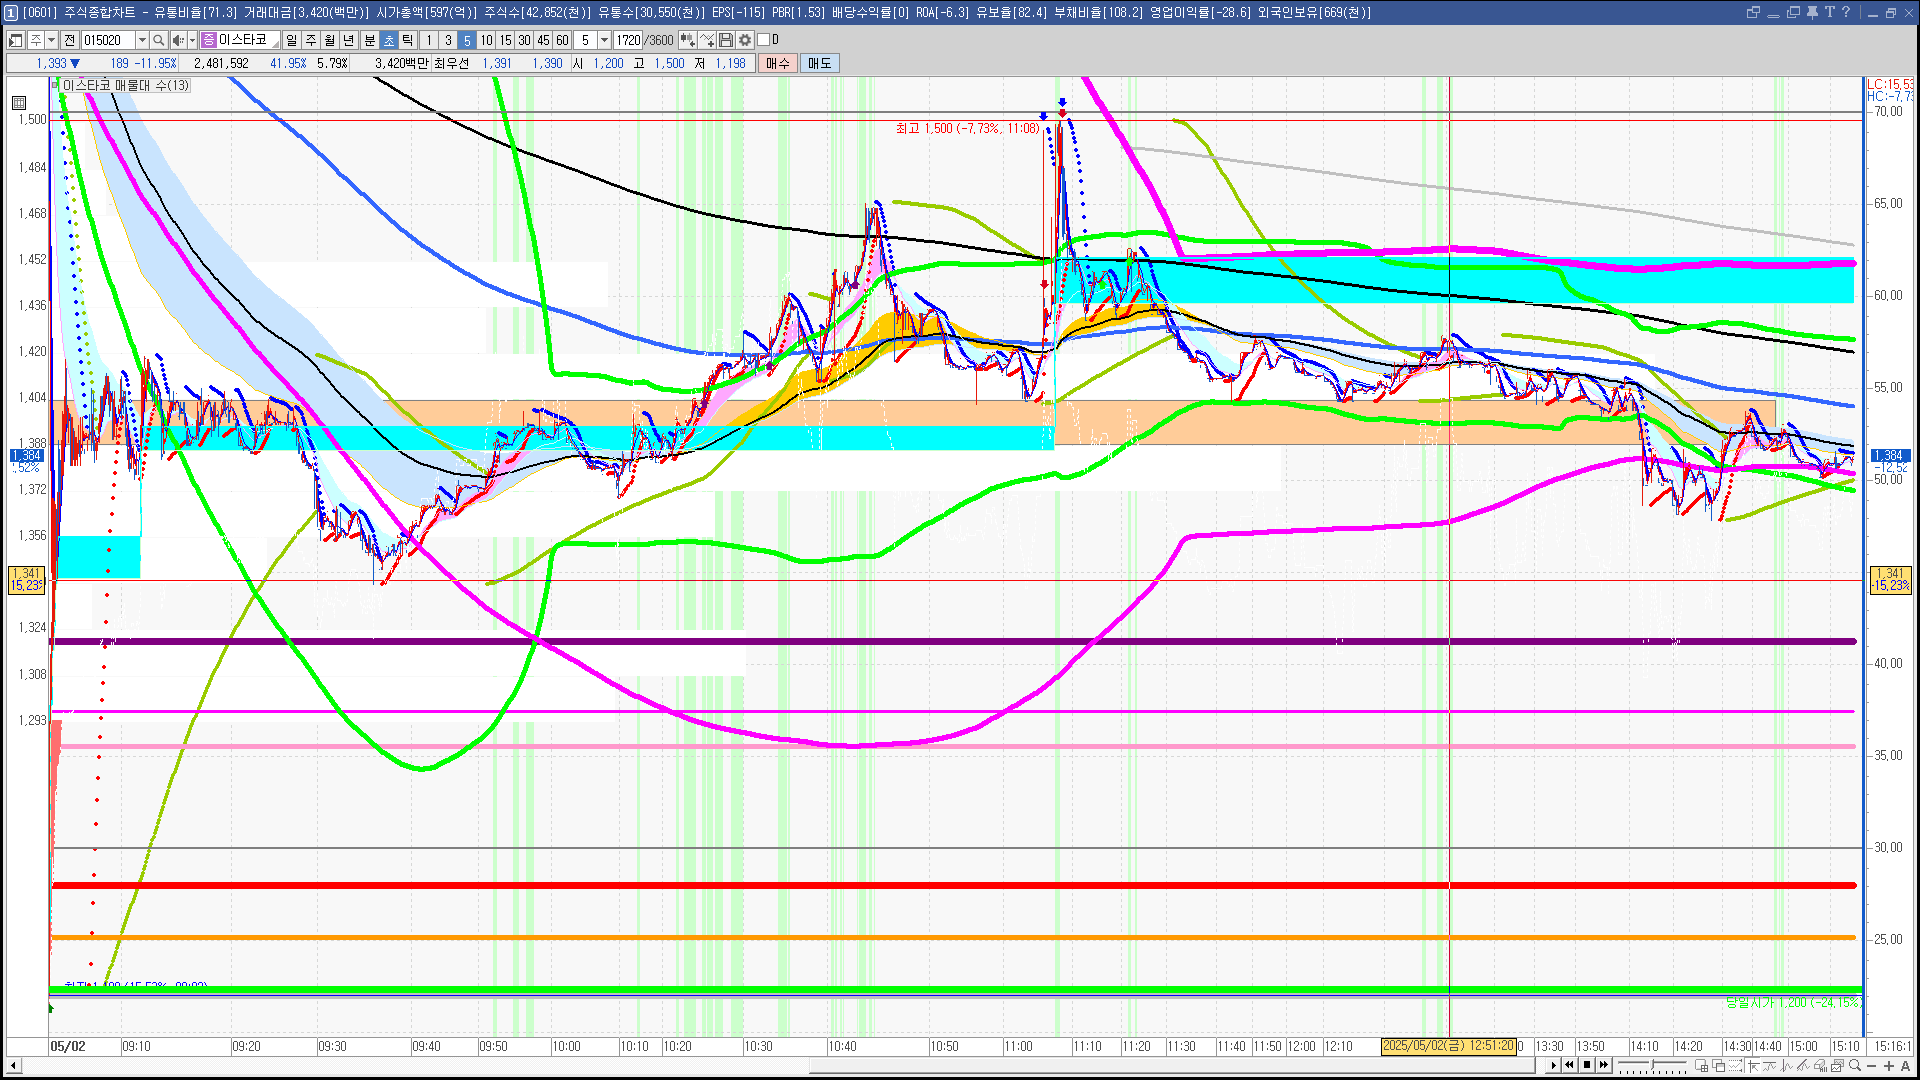Click the playback speed slider at bottom
This screenshot has height=1080, width=1920.
1652,1065
